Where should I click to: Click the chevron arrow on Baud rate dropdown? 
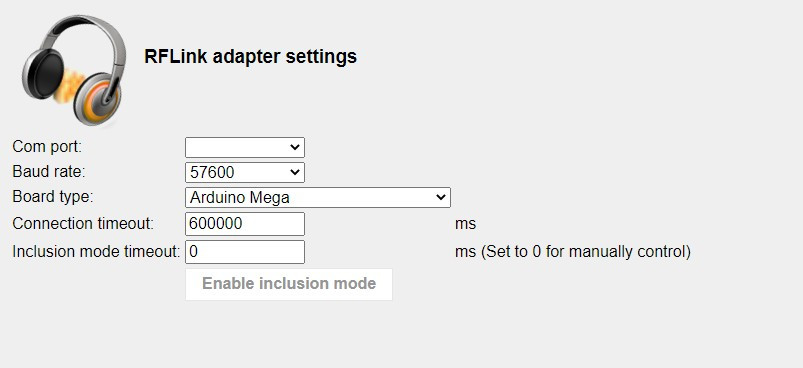tap(294, 172)
